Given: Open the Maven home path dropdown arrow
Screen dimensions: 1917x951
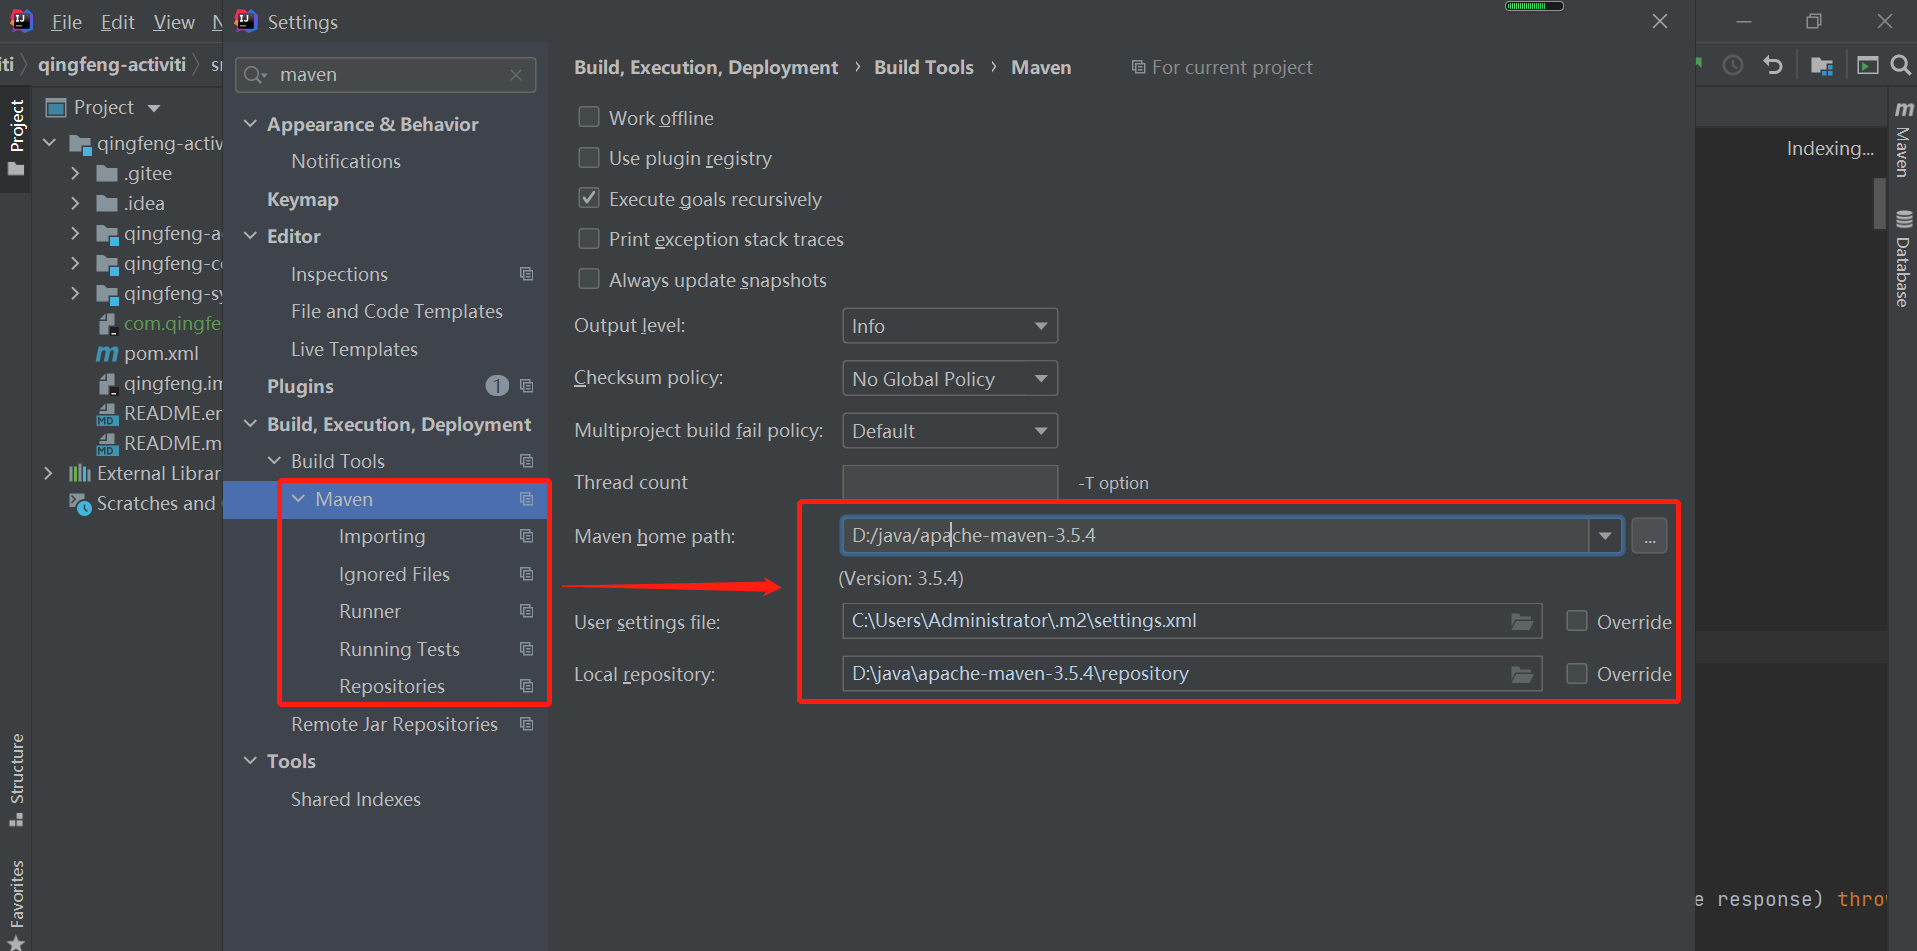Looking at the screenshot, I should pos(1605,536).
